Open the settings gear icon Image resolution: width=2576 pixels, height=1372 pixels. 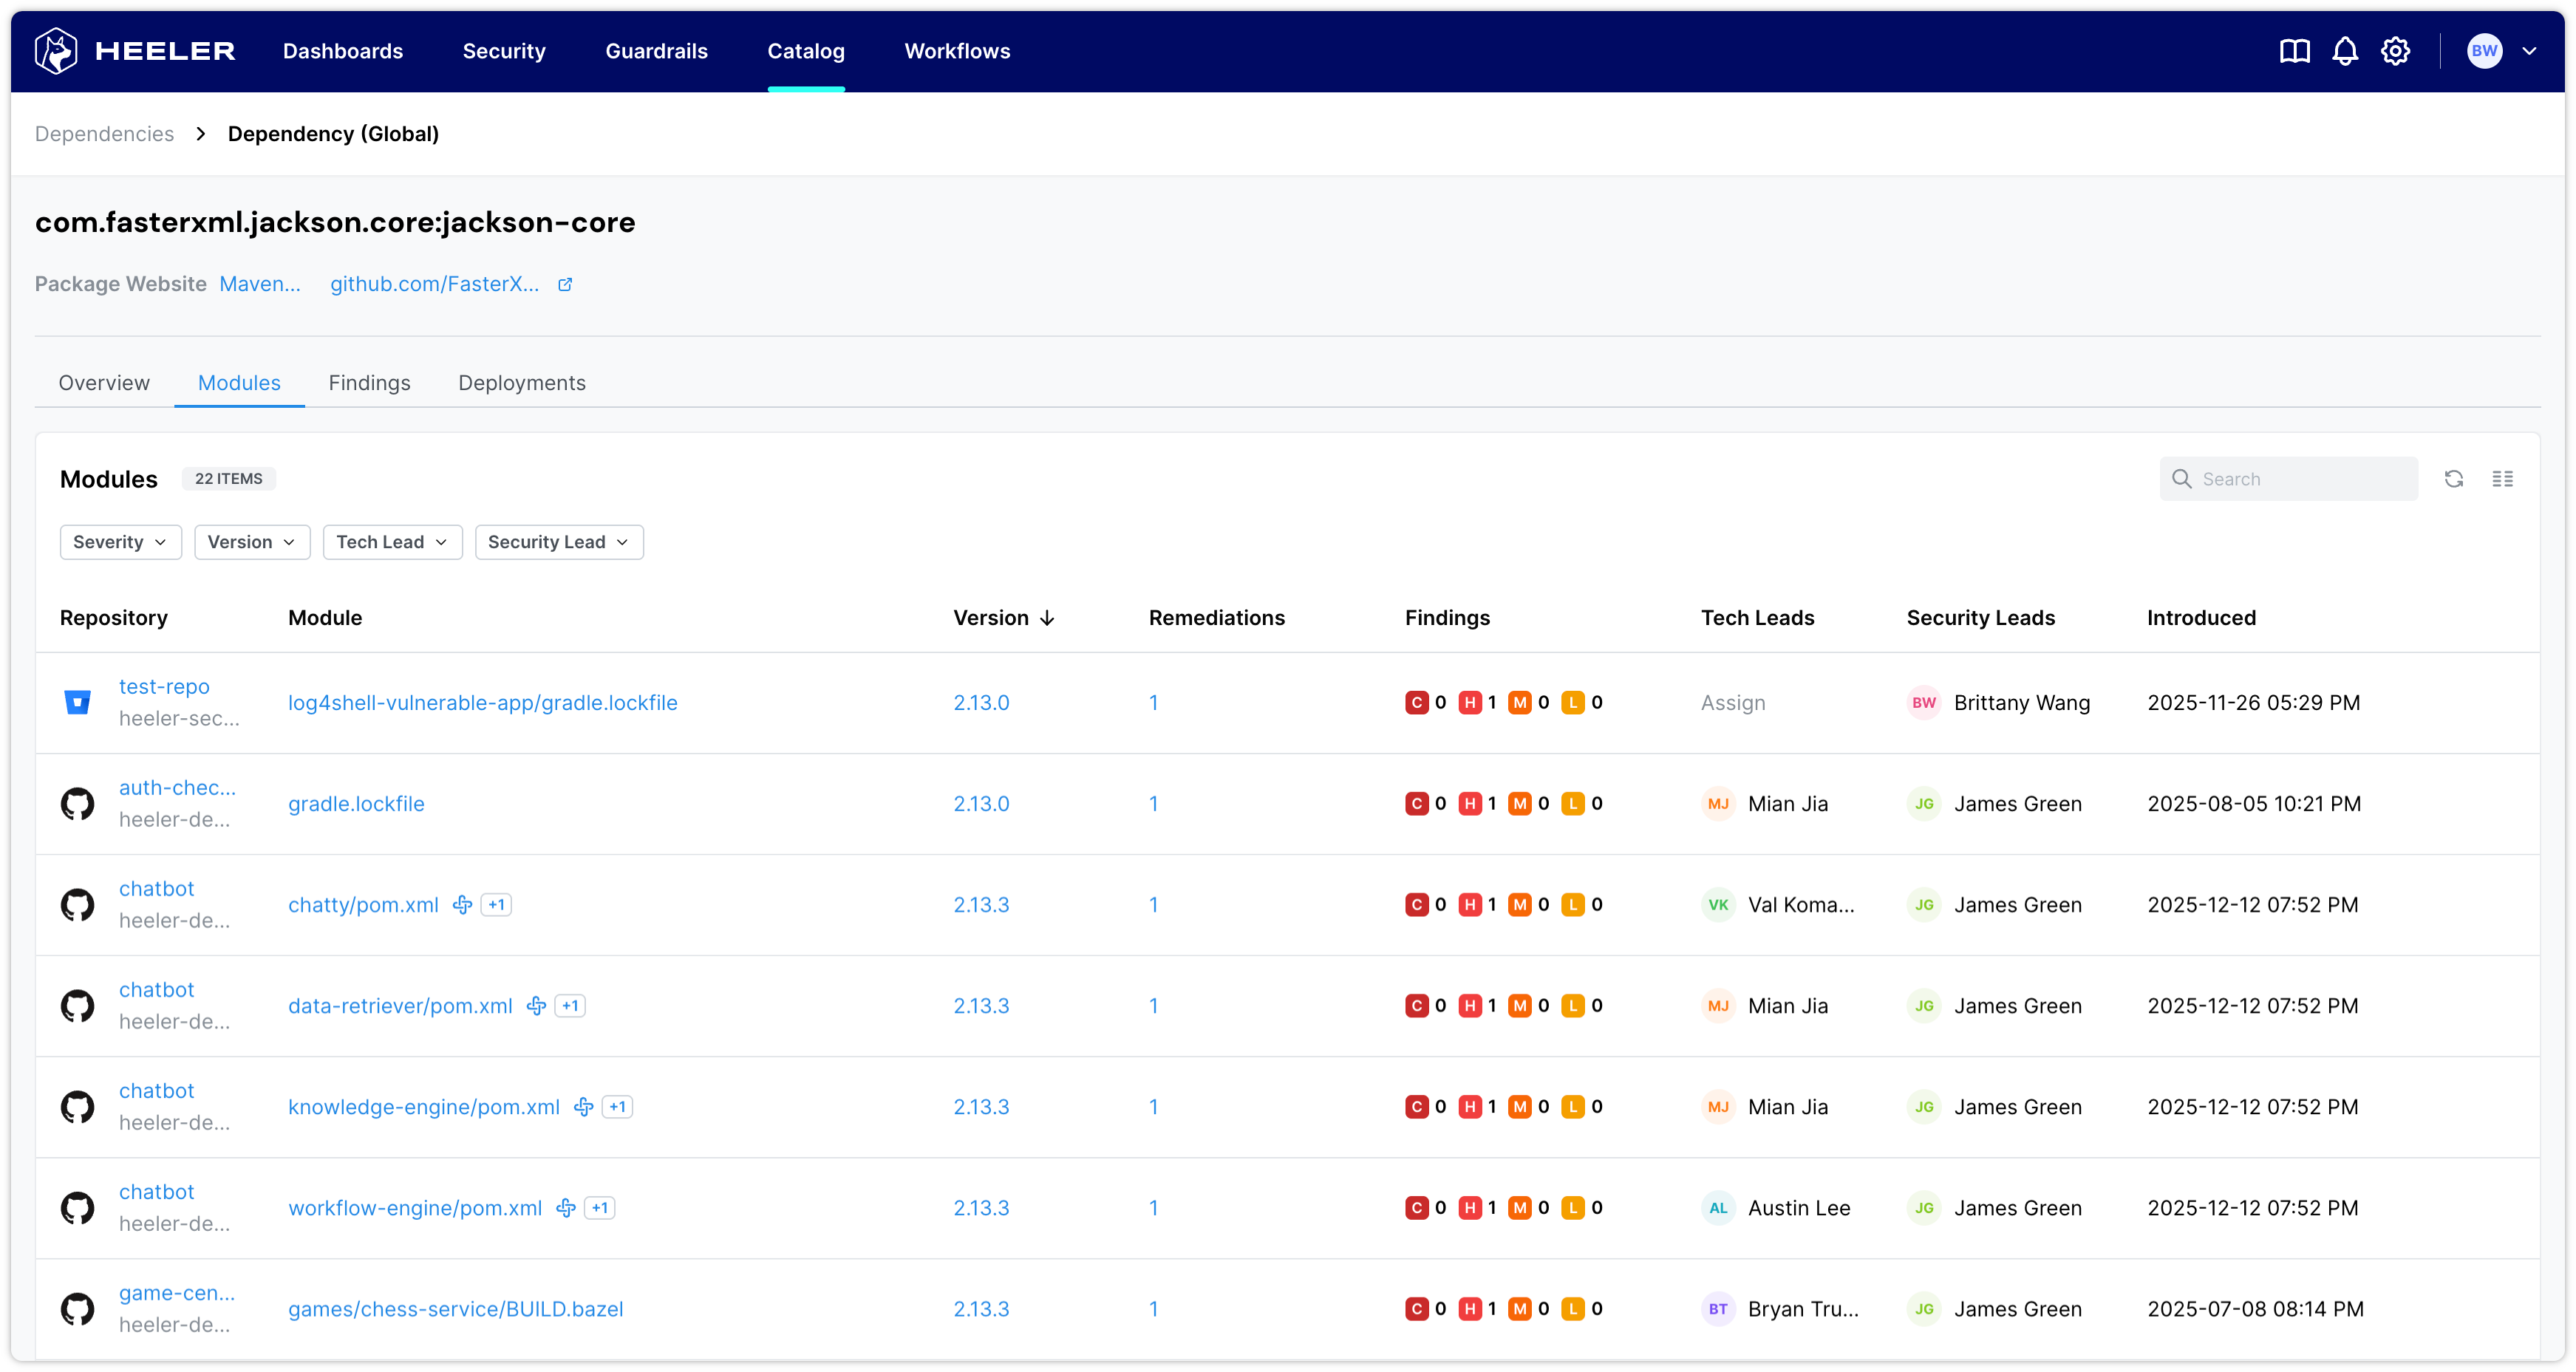2395,51
